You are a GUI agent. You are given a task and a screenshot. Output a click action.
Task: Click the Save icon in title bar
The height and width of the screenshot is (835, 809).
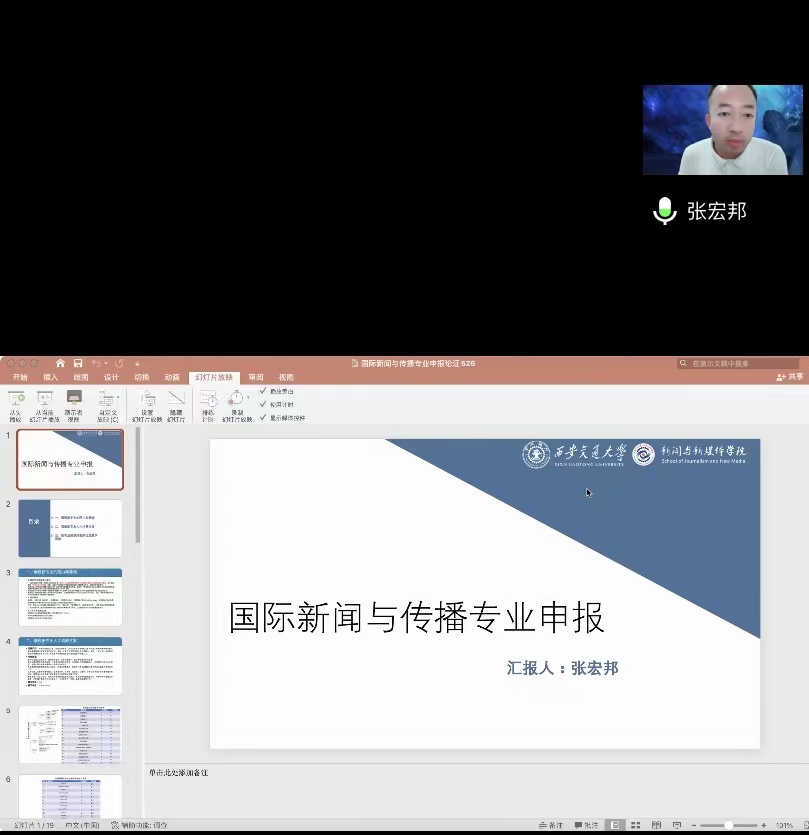(76, 363)
